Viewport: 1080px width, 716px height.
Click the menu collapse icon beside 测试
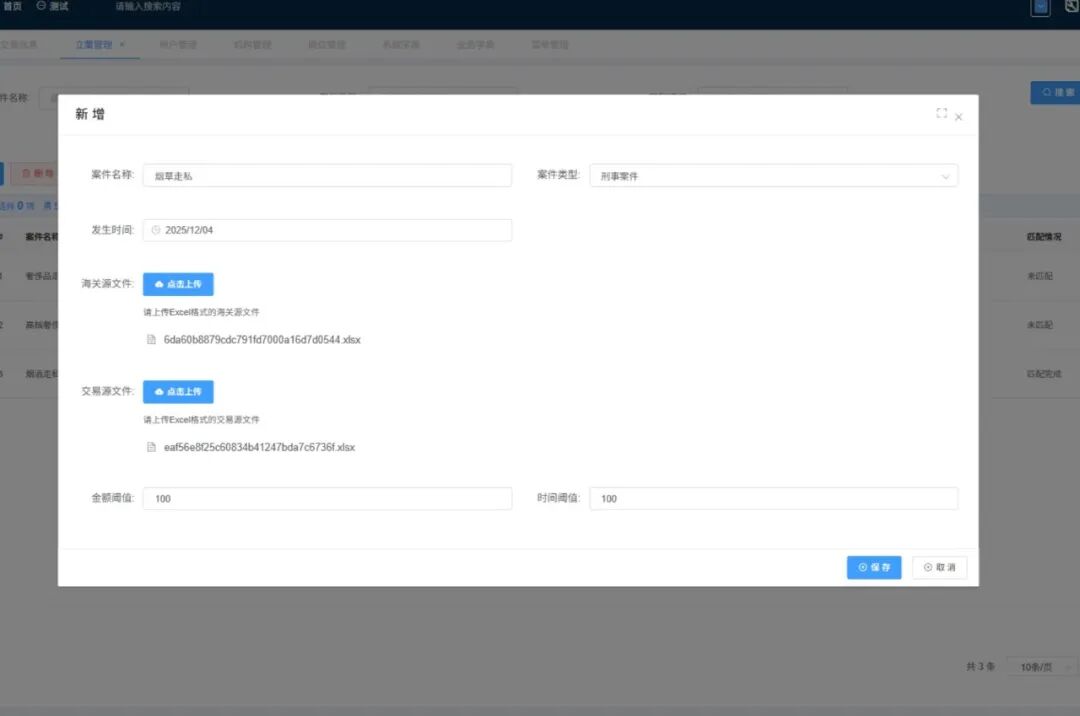point(41,6)
